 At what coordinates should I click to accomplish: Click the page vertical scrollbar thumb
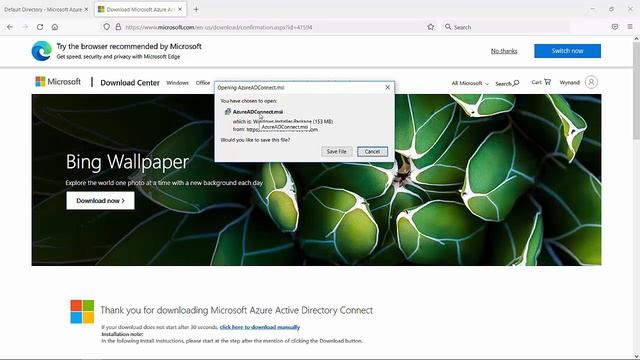636,92
